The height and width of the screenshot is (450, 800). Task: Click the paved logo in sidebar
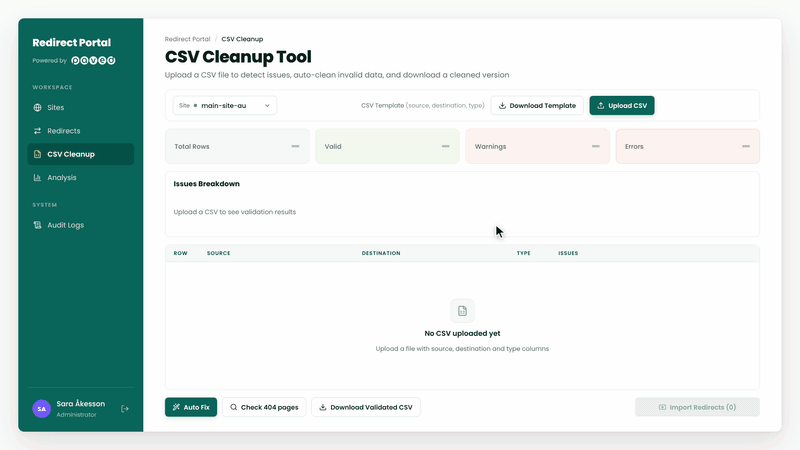(93, 60)
